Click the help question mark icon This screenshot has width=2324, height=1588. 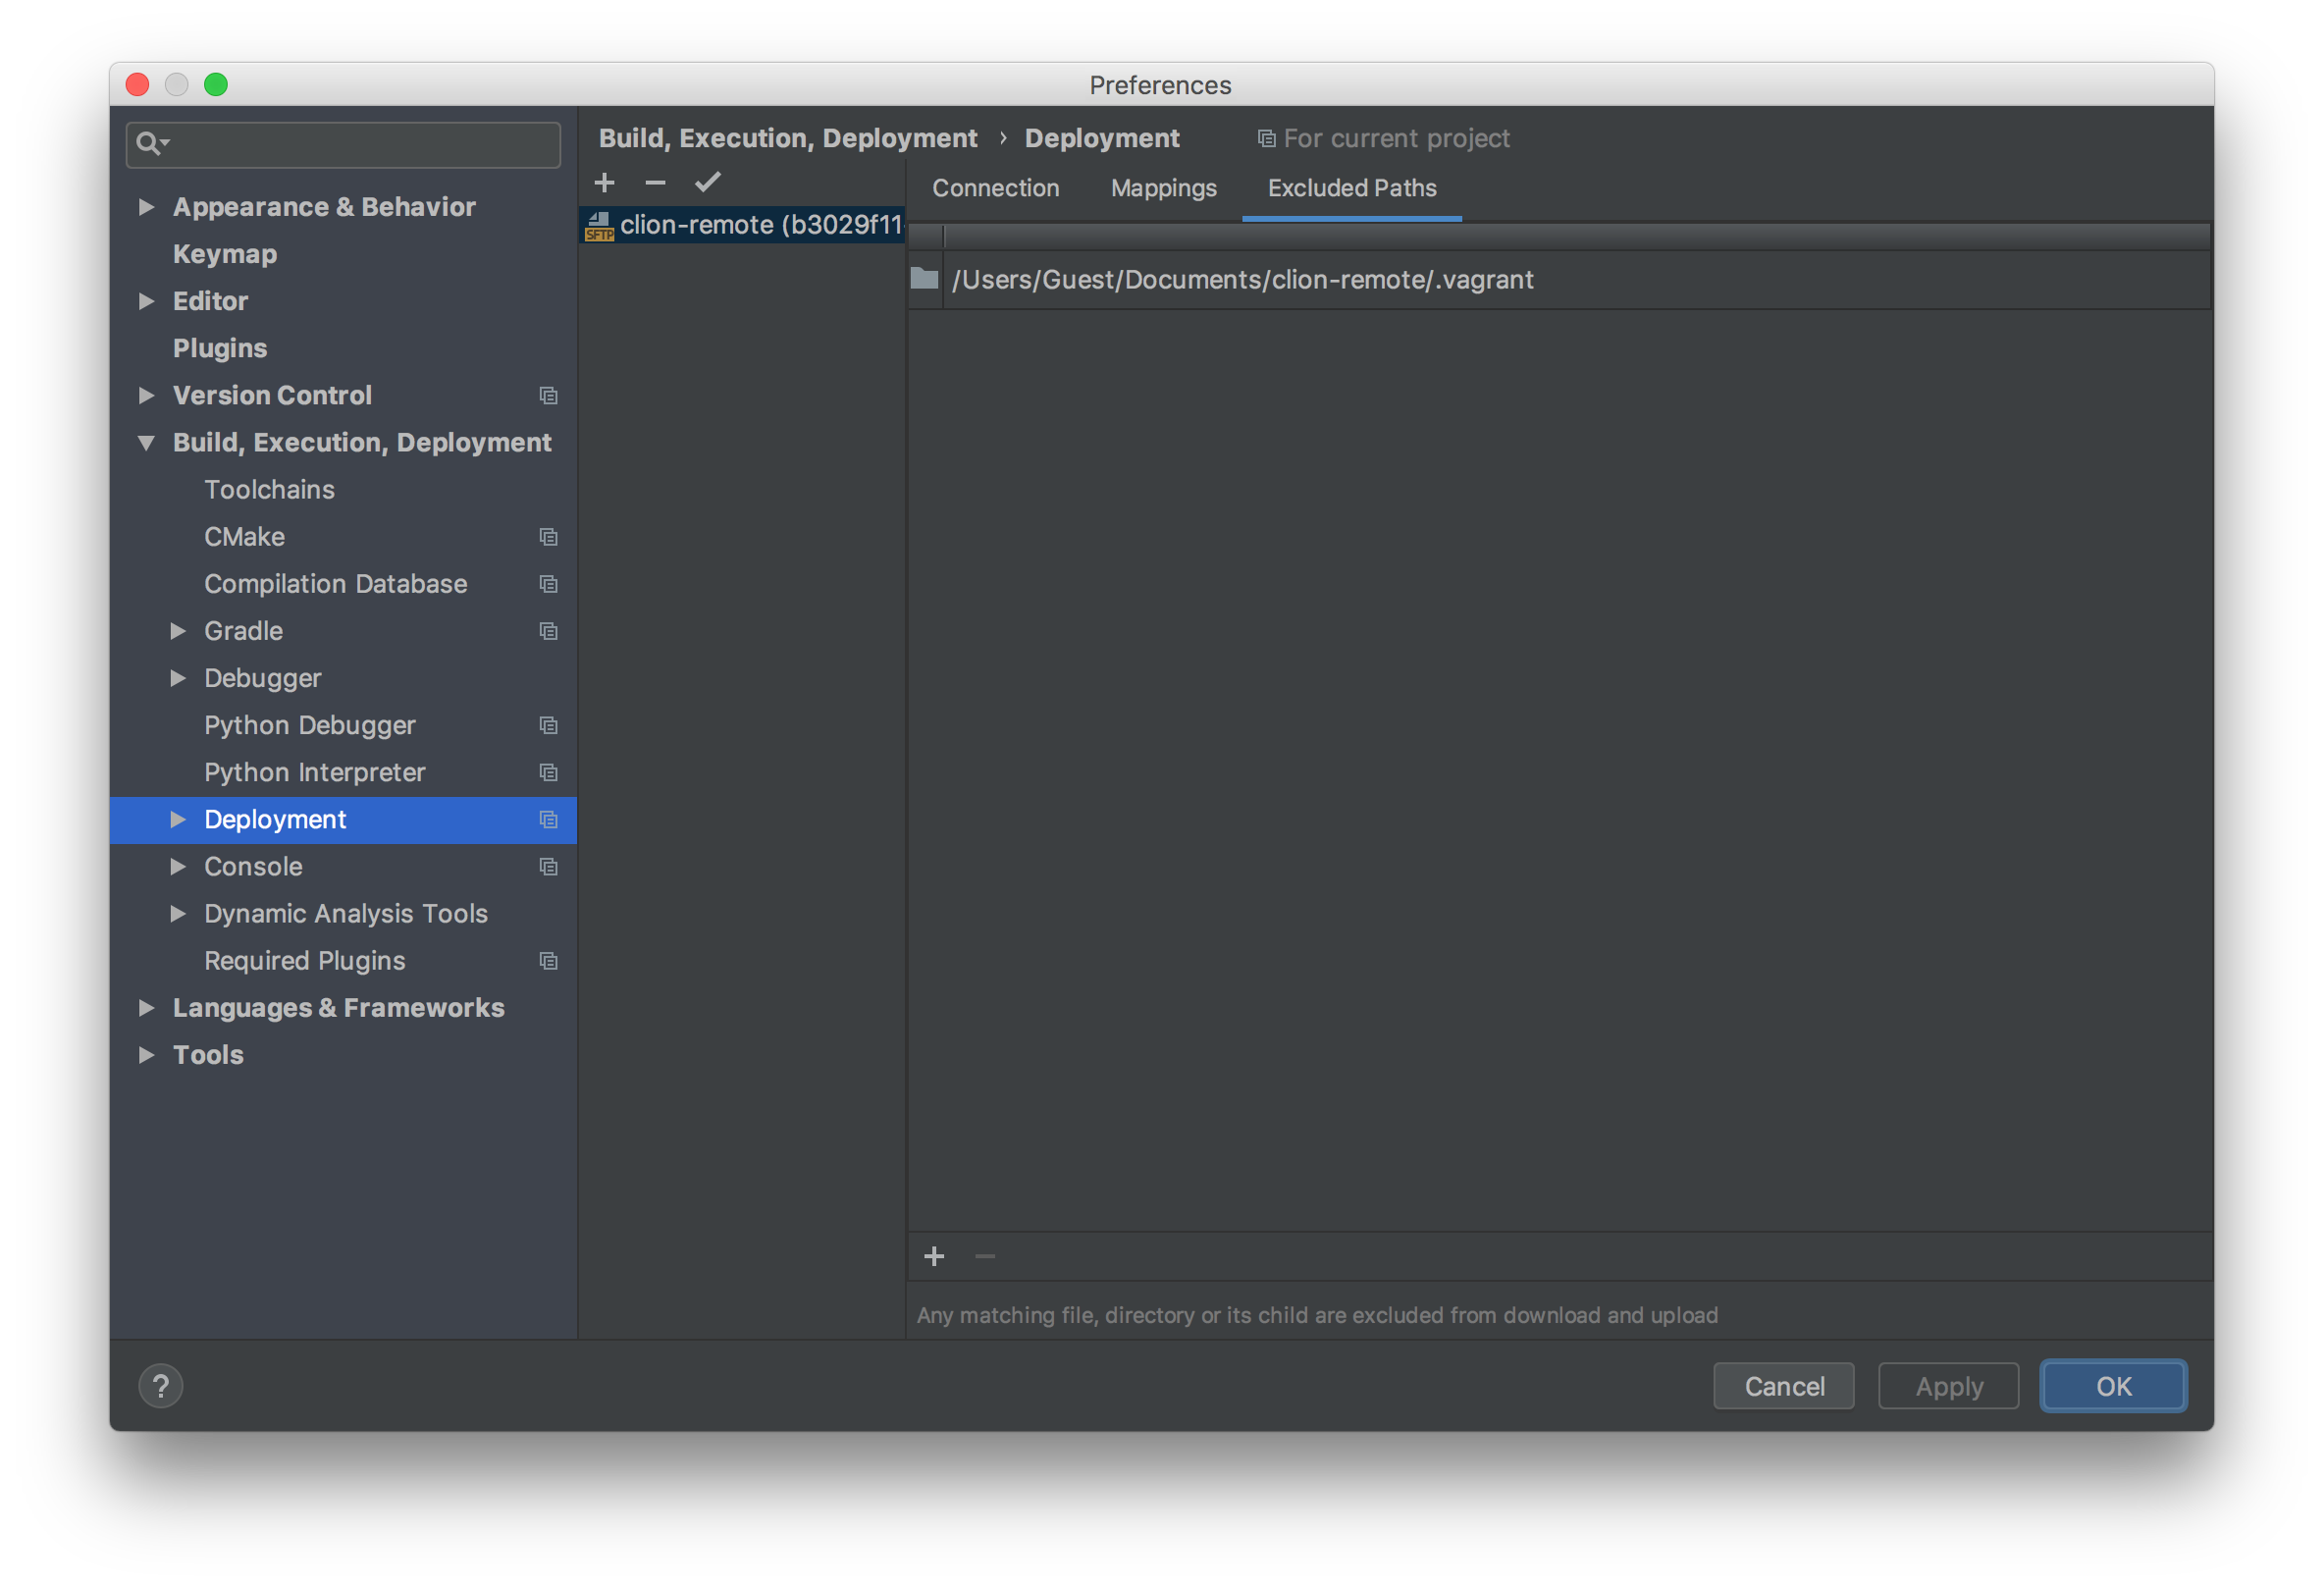coord(160,1386)
